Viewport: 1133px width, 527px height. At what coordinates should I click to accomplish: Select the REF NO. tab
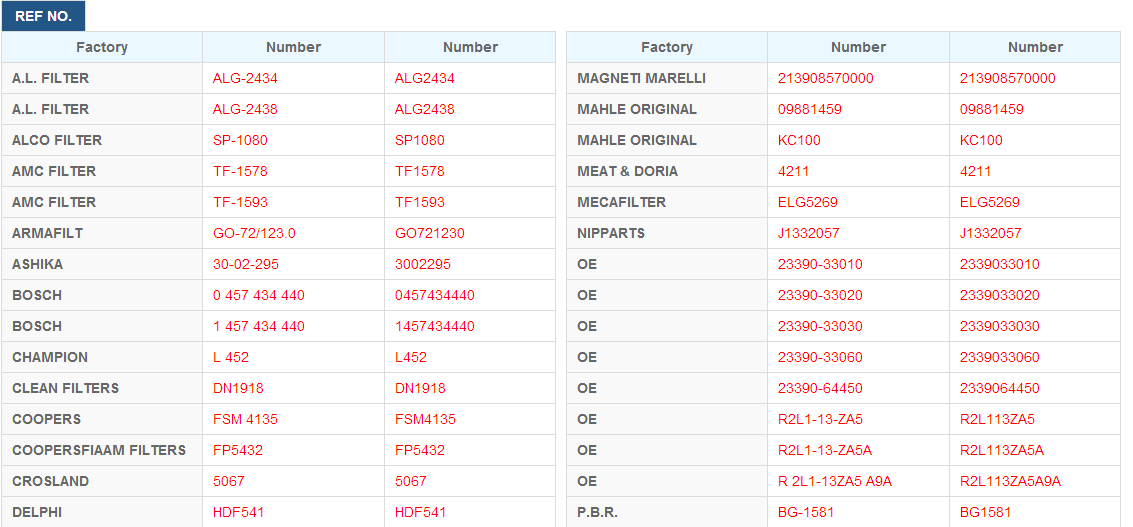pyautogui.click(x=43, y=17)
